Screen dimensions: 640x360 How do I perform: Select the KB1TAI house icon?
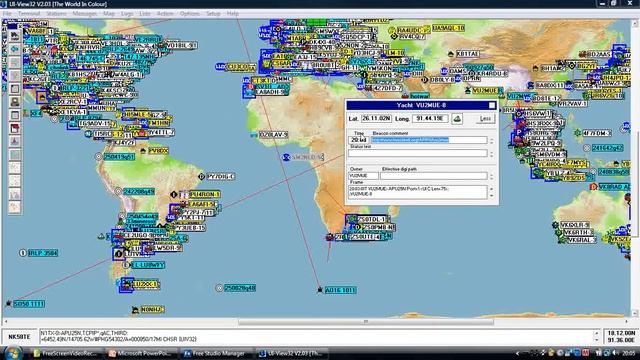point(451,54)
